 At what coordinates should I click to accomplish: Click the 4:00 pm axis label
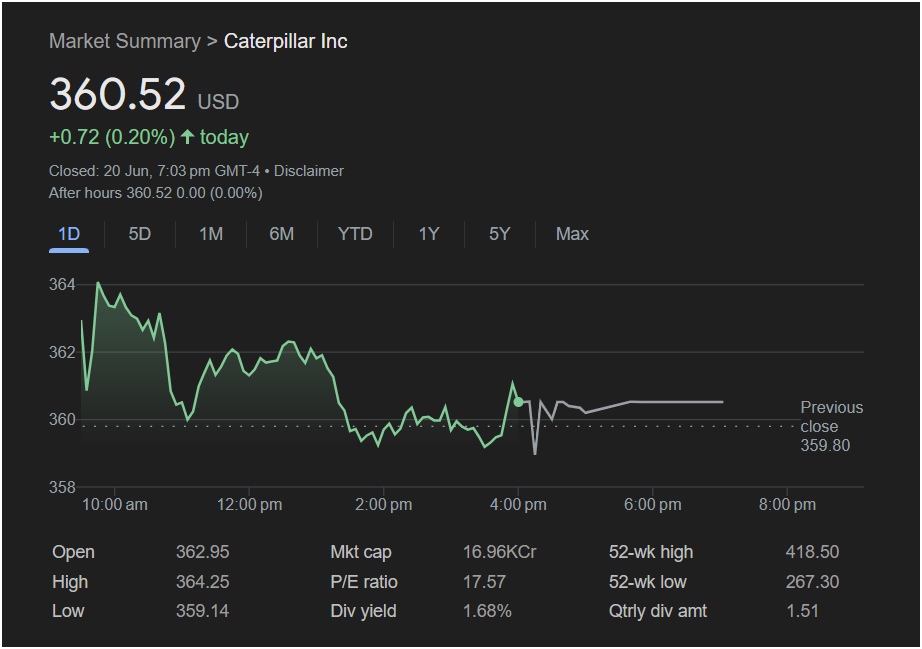click(518, 504)
